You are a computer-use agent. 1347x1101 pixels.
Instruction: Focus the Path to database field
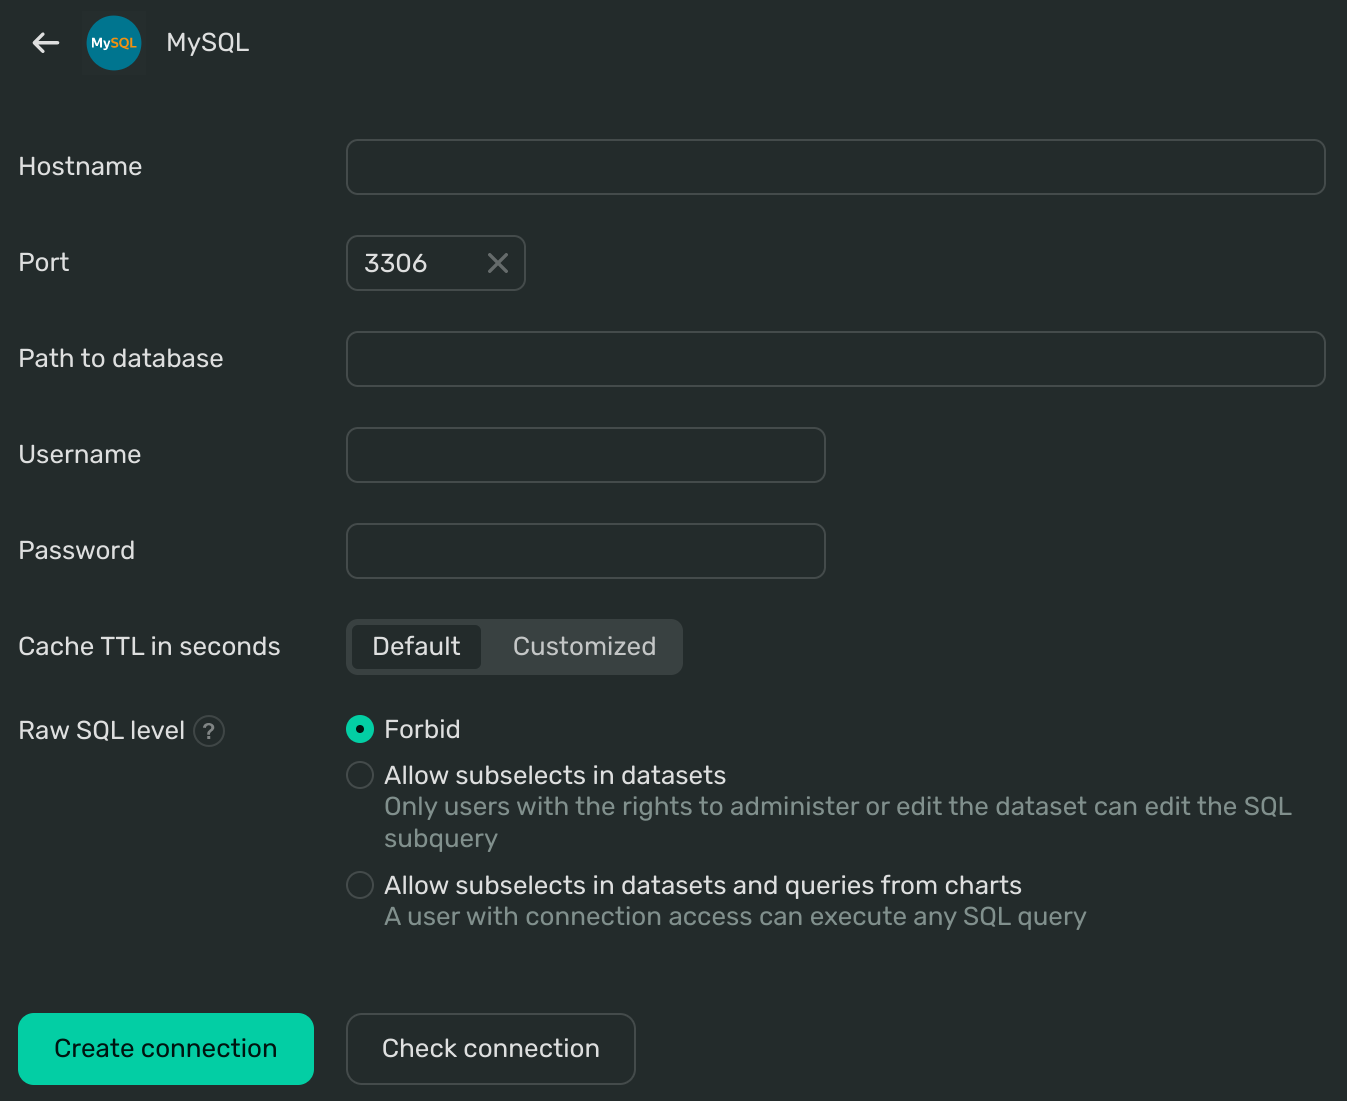click(836, 359)
